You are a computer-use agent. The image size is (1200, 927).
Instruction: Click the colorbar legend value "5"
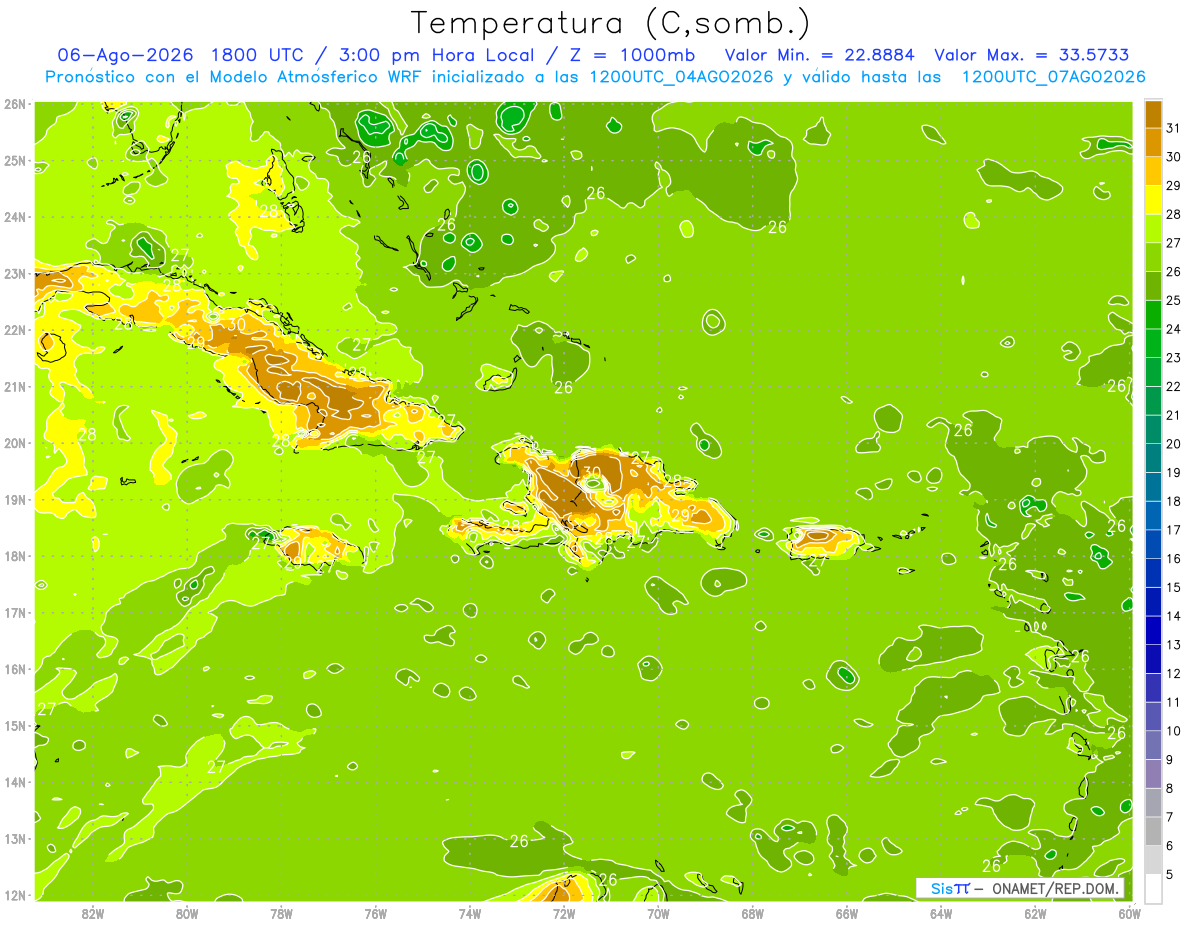pos(1171,874)
